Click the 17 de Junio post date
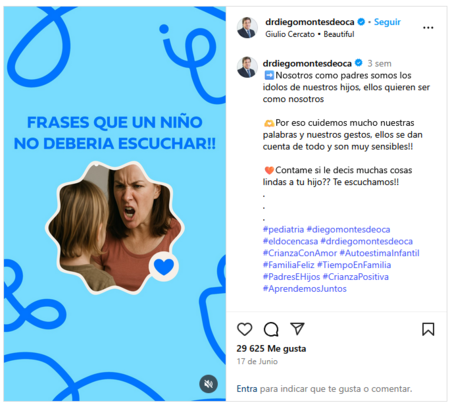Screen dimensions: 450x405 pos(257,361)
